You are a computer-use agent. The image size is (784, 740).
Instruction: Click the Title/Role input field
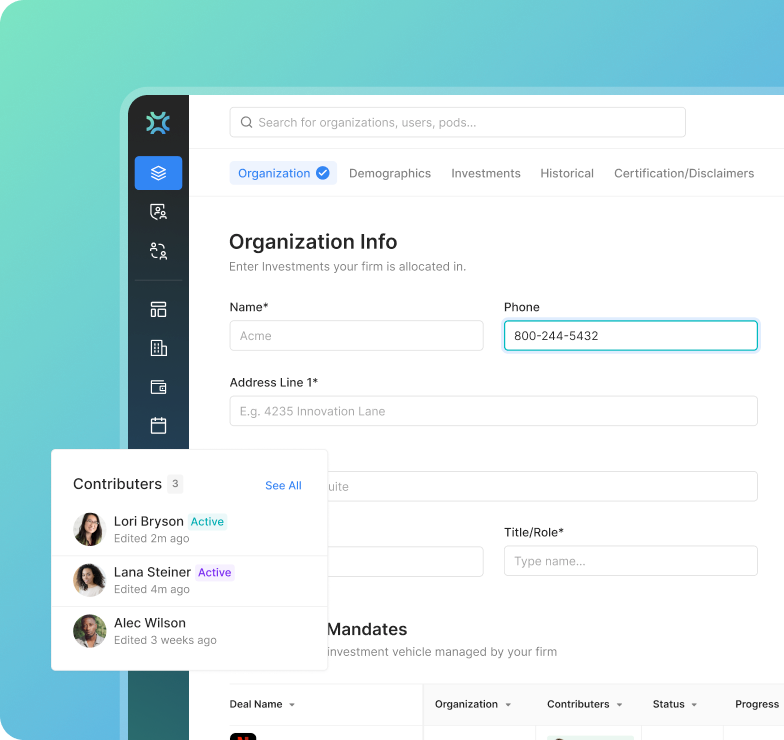[x=630, y=561]
